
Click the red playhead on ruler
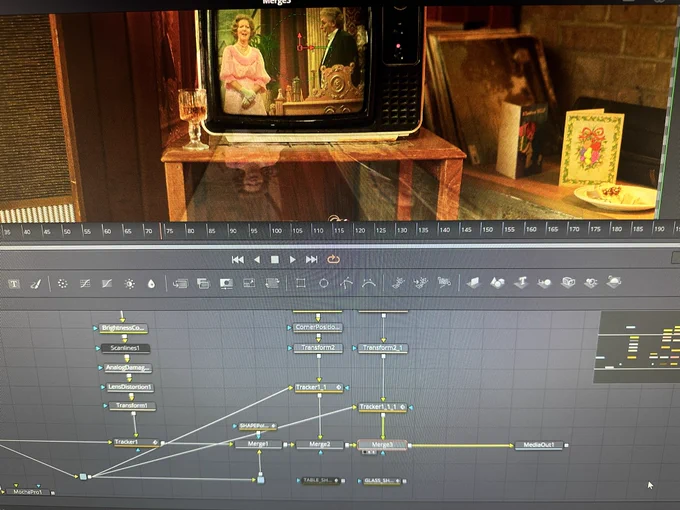click(x=161, y=231)
